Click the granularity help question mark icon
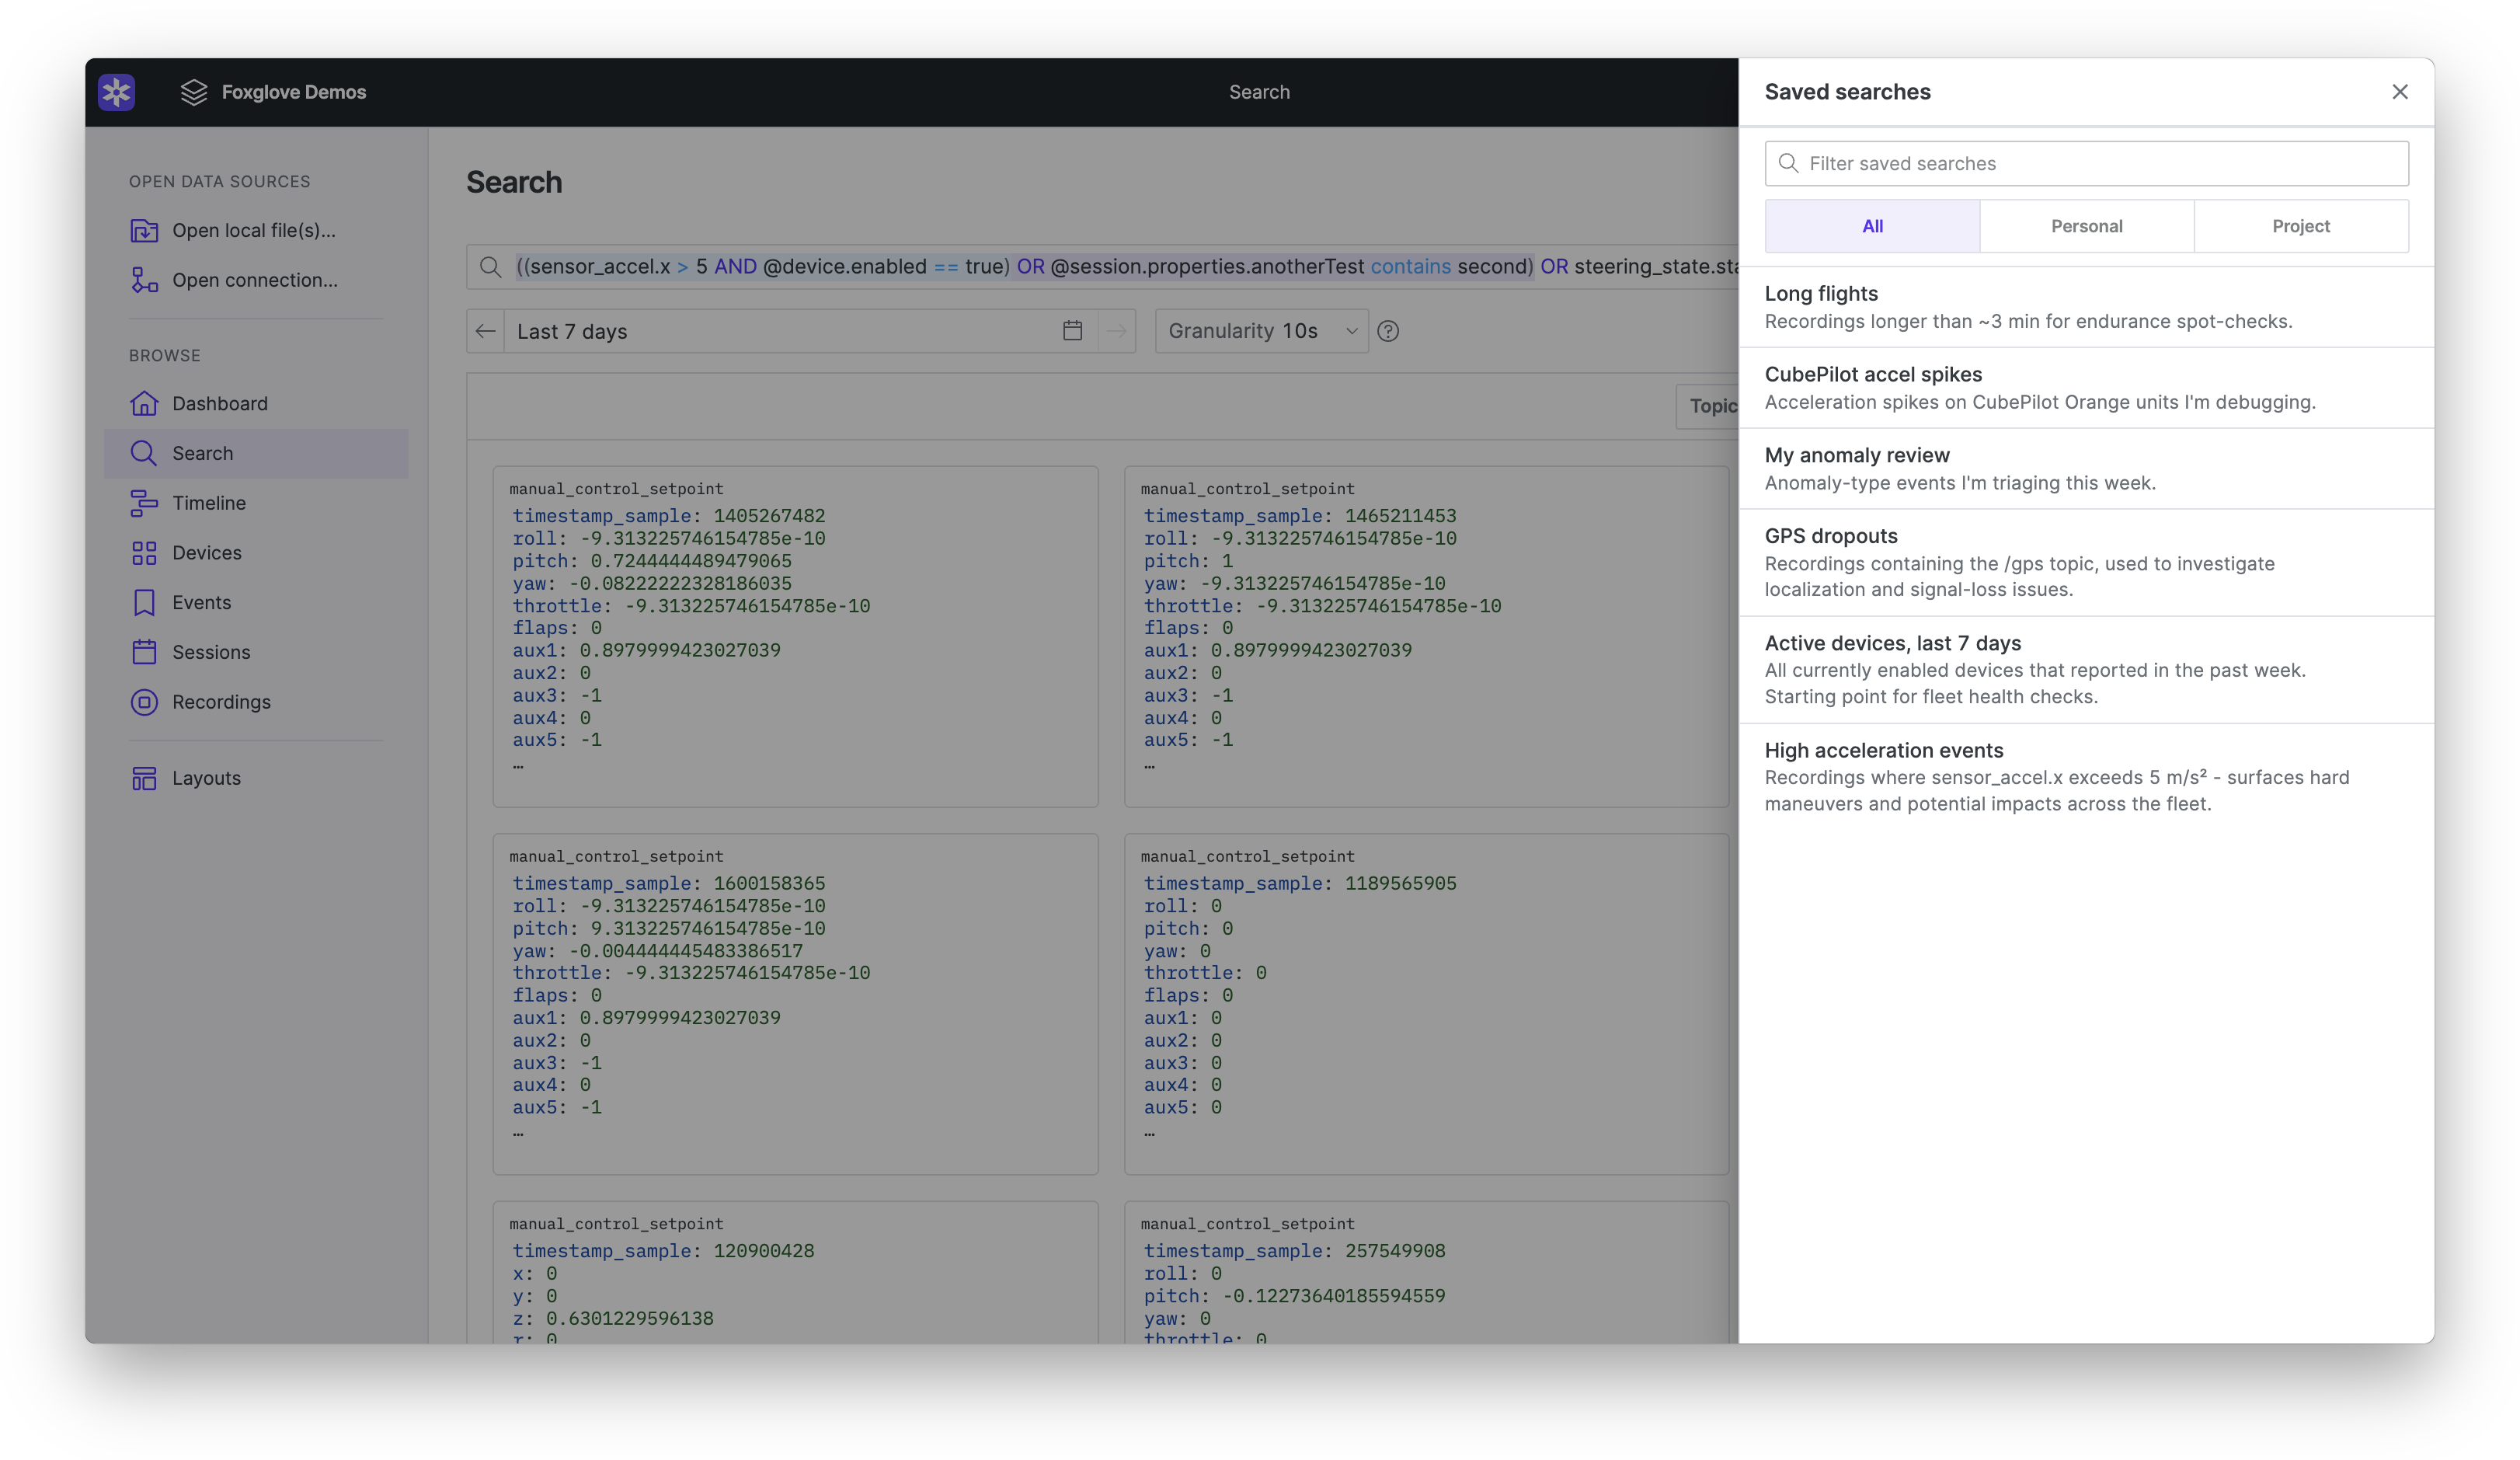 click(1388, 331)
